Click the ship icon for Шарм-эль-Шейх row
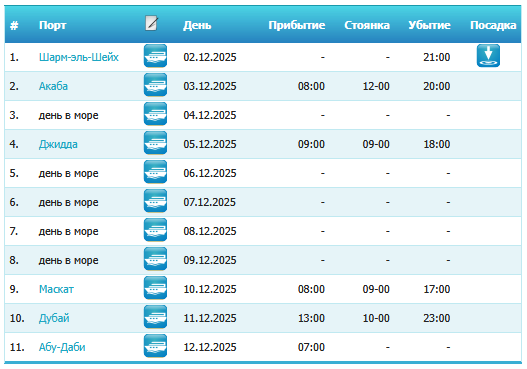Screen dimensions: 527x369 pyautogui.click(x=155, y=56)
